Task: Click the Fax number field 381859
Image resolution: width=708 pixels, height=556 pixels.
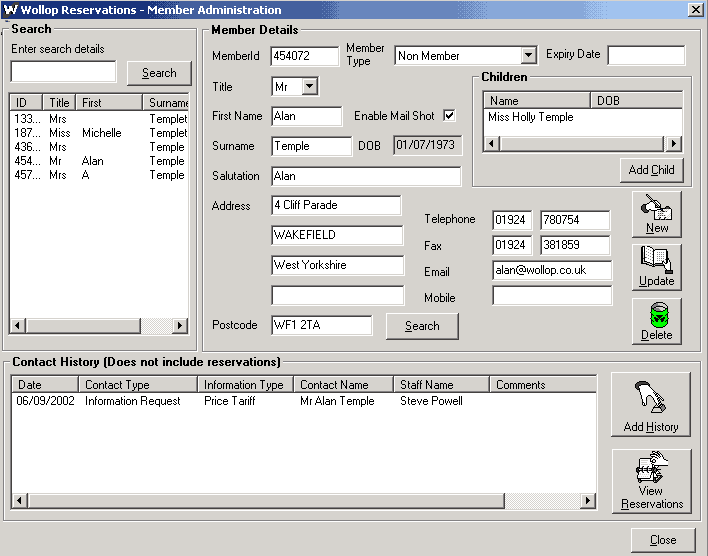Action: 575,245
